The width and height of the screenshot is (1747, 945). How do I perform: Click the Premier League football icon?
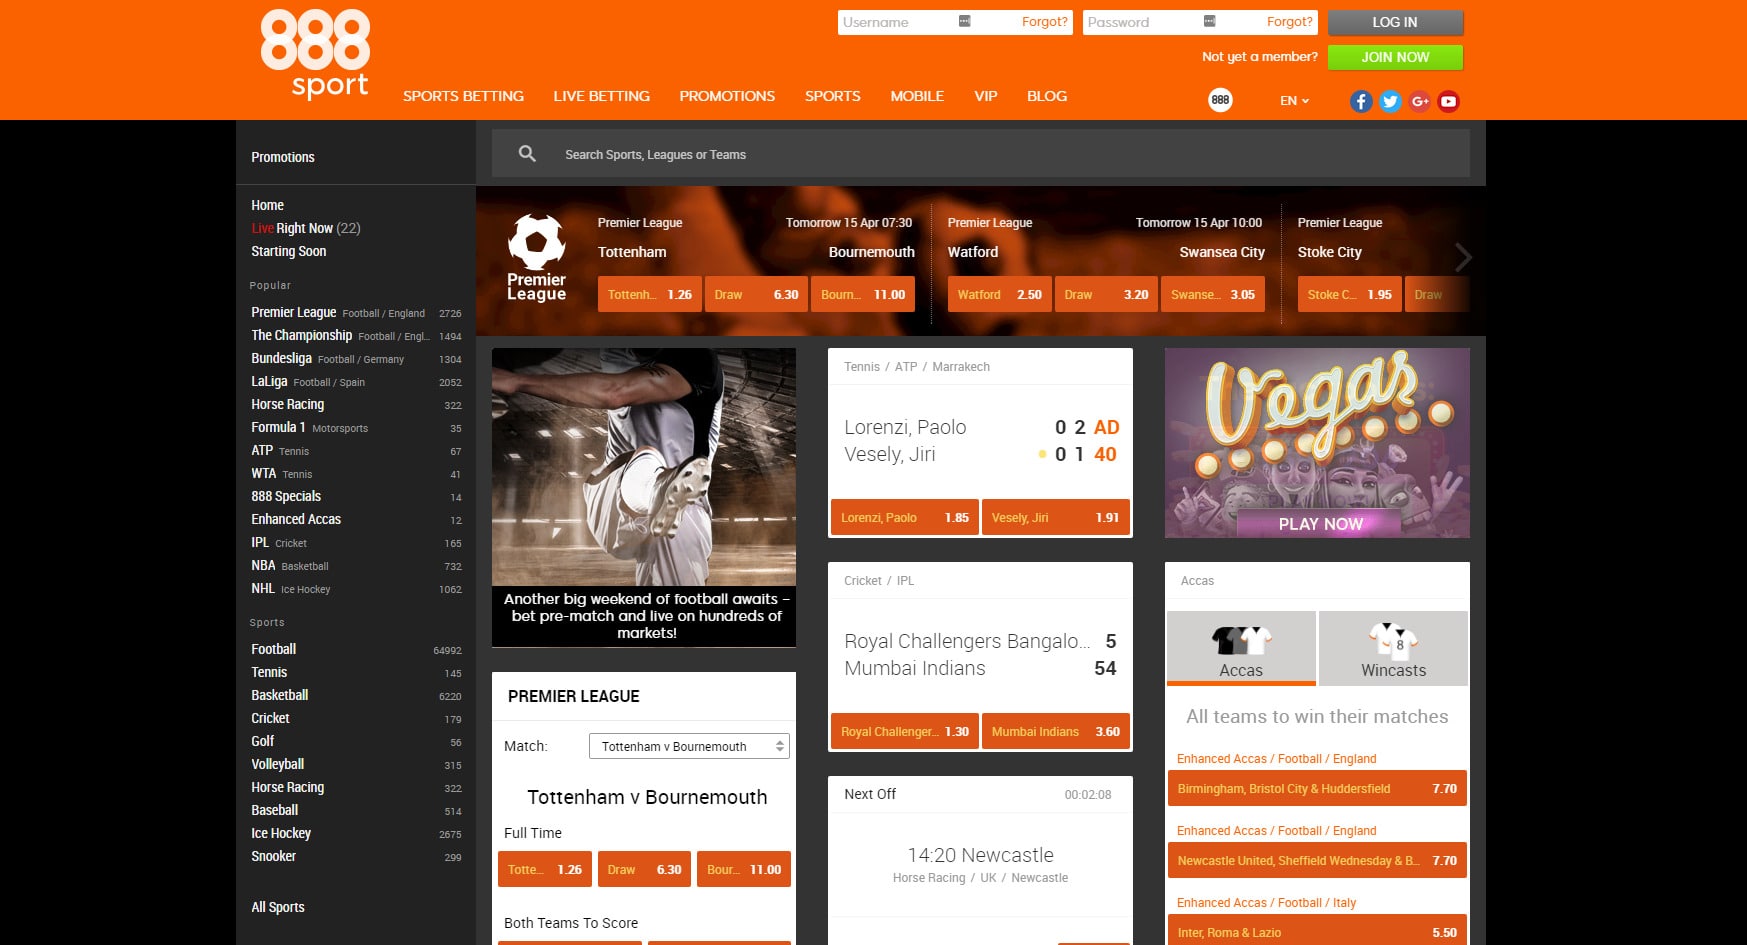click(537, 258)
